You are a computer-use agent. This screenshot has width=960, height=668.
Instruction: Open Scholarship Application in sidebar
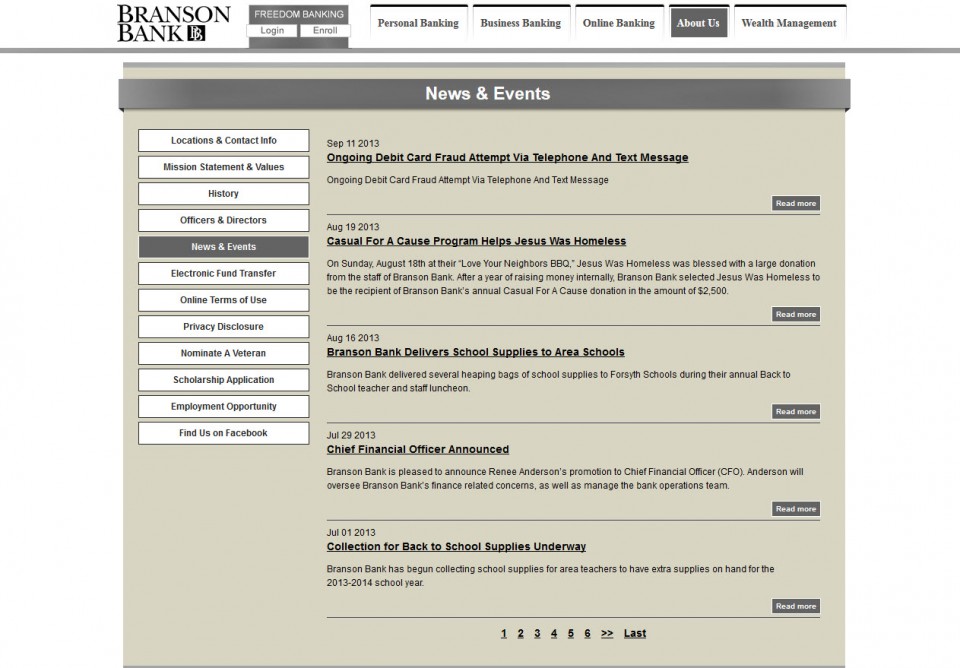click(223, 380)
